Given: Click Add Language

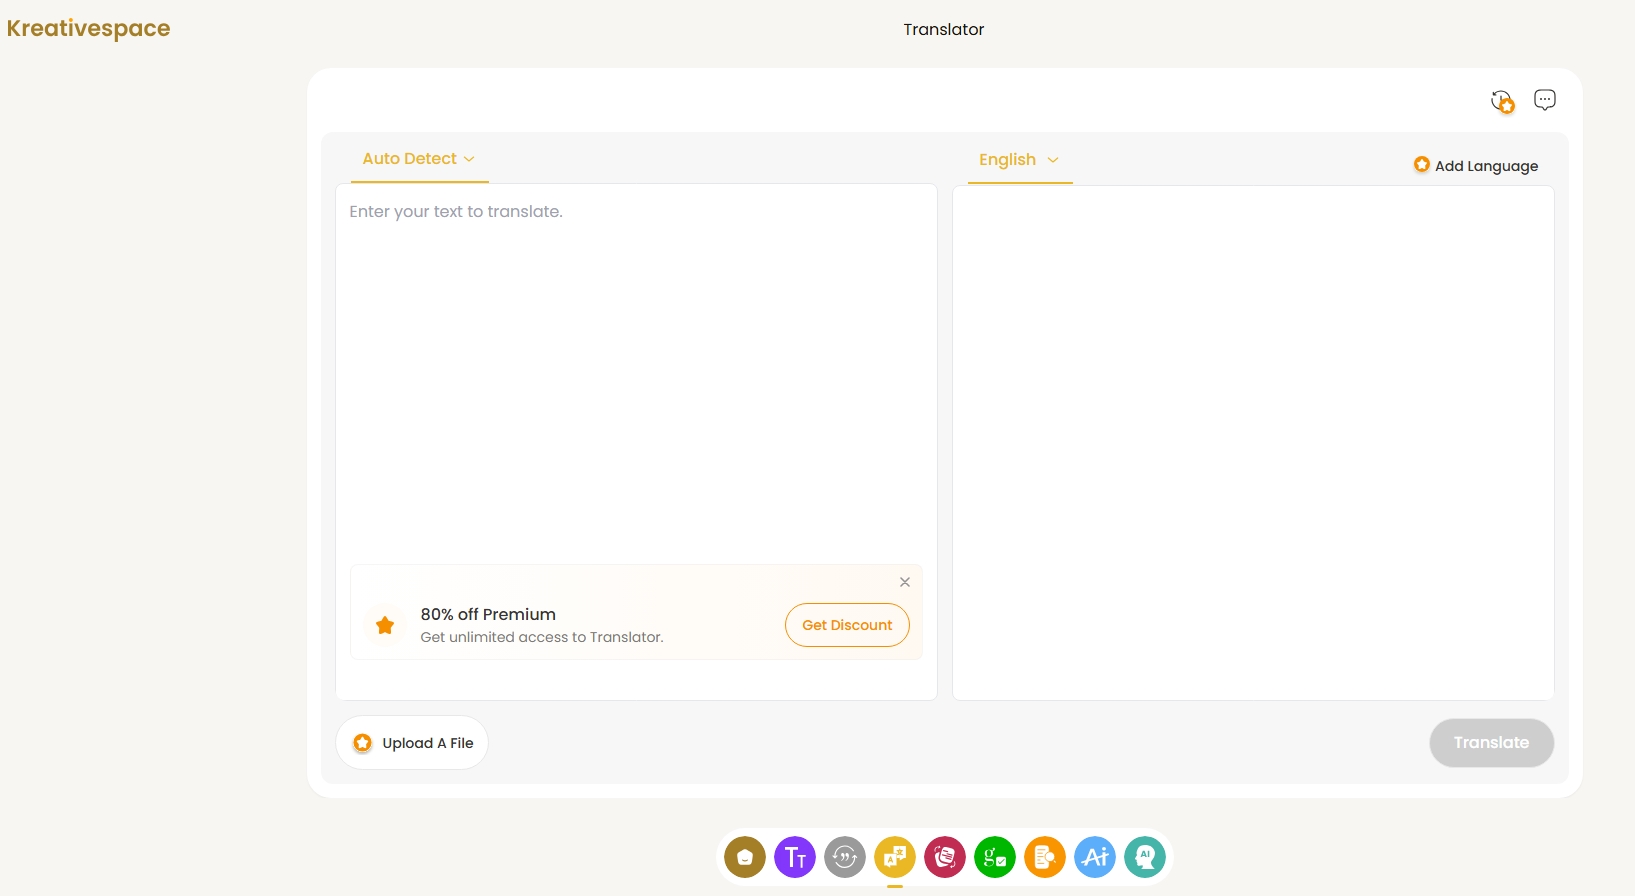Looking at the screenshot, I should (1476, 166).
